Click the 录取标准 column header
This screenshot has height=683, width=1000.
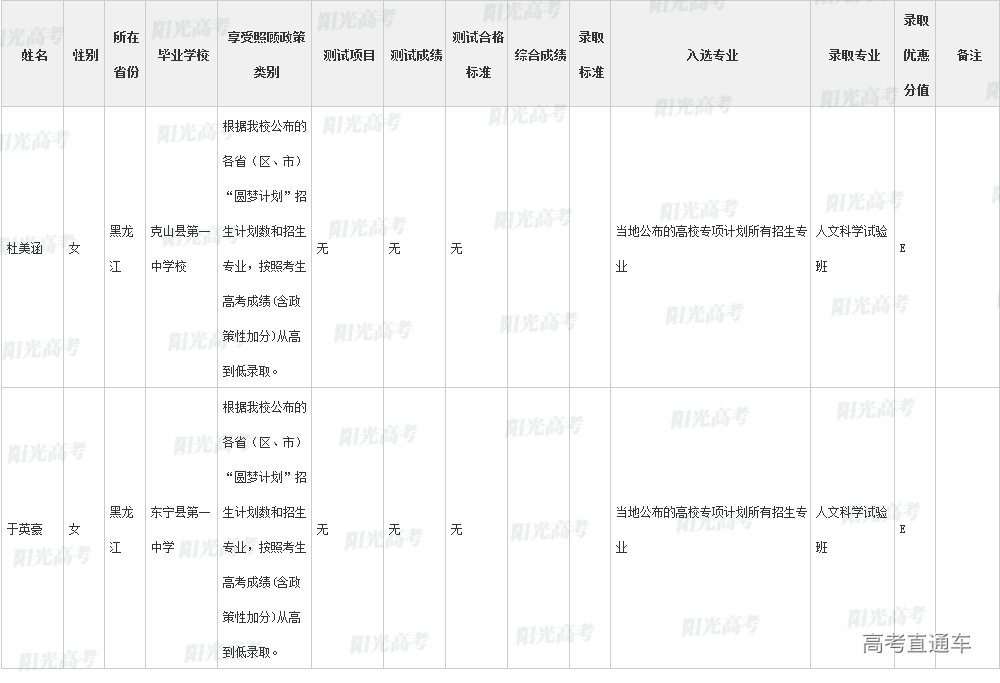pyautogui.click(x=590, y=55)
